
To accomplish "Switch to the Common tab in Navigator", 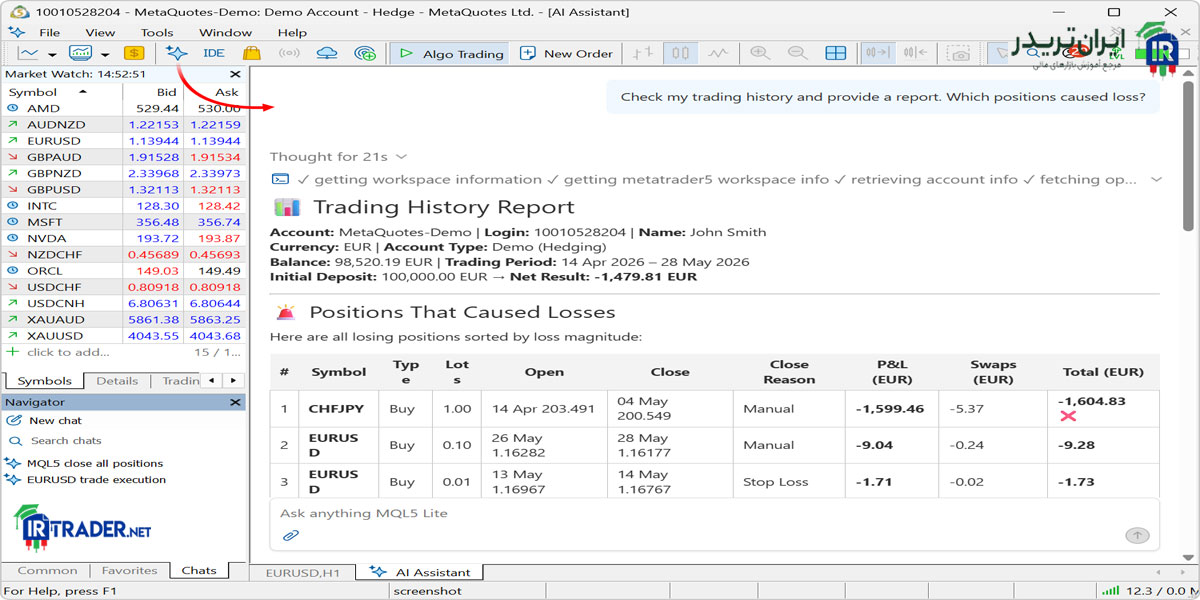I will pyautogui.click(x=47, y=571).
